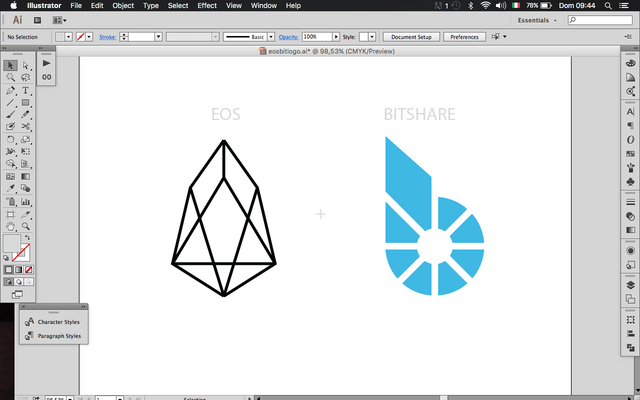
Task: Enable Draw Behind mode
Action: tap(18, 282)
